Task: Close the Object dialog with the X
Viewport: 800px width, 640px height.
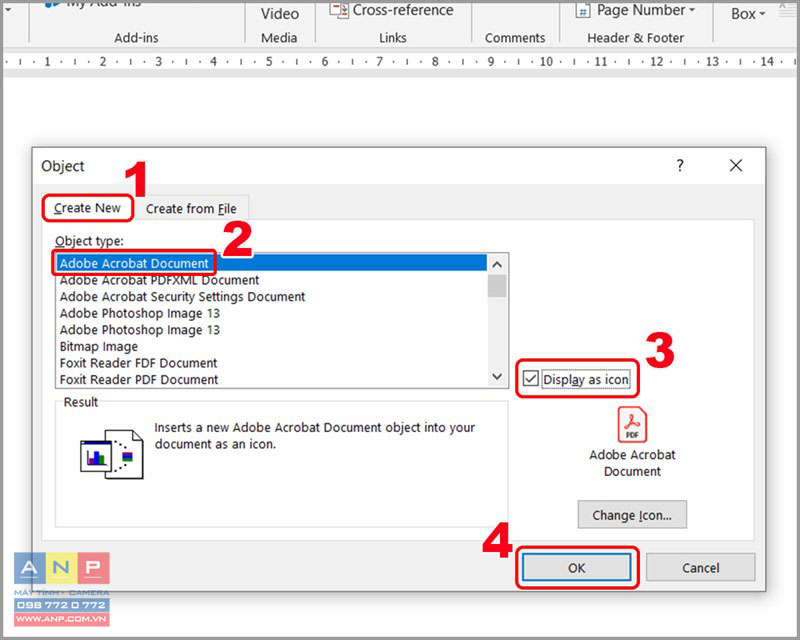Action: coord(736,165)
